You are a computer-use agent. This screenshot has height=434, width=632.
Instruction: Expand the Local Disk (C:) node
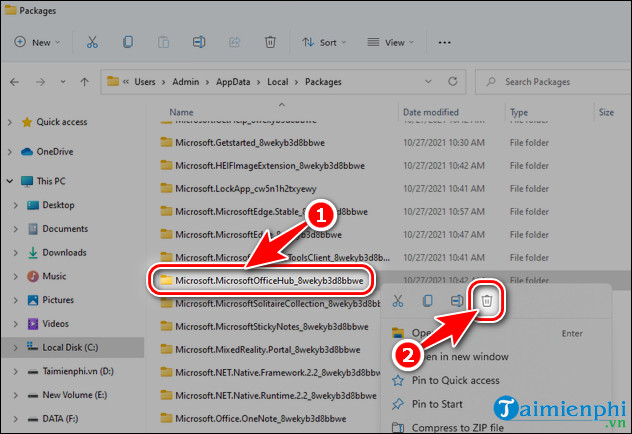point(15,348)
